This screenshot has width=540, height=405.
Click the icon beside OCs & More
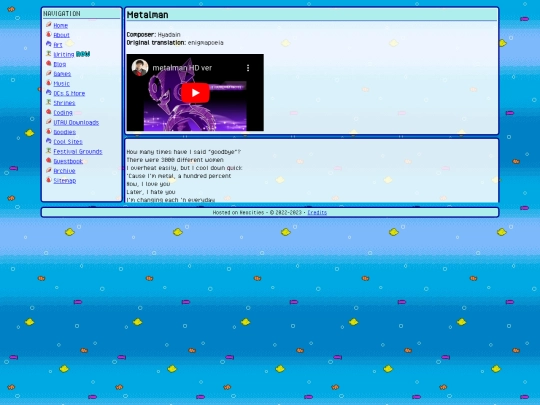(49, 93)
